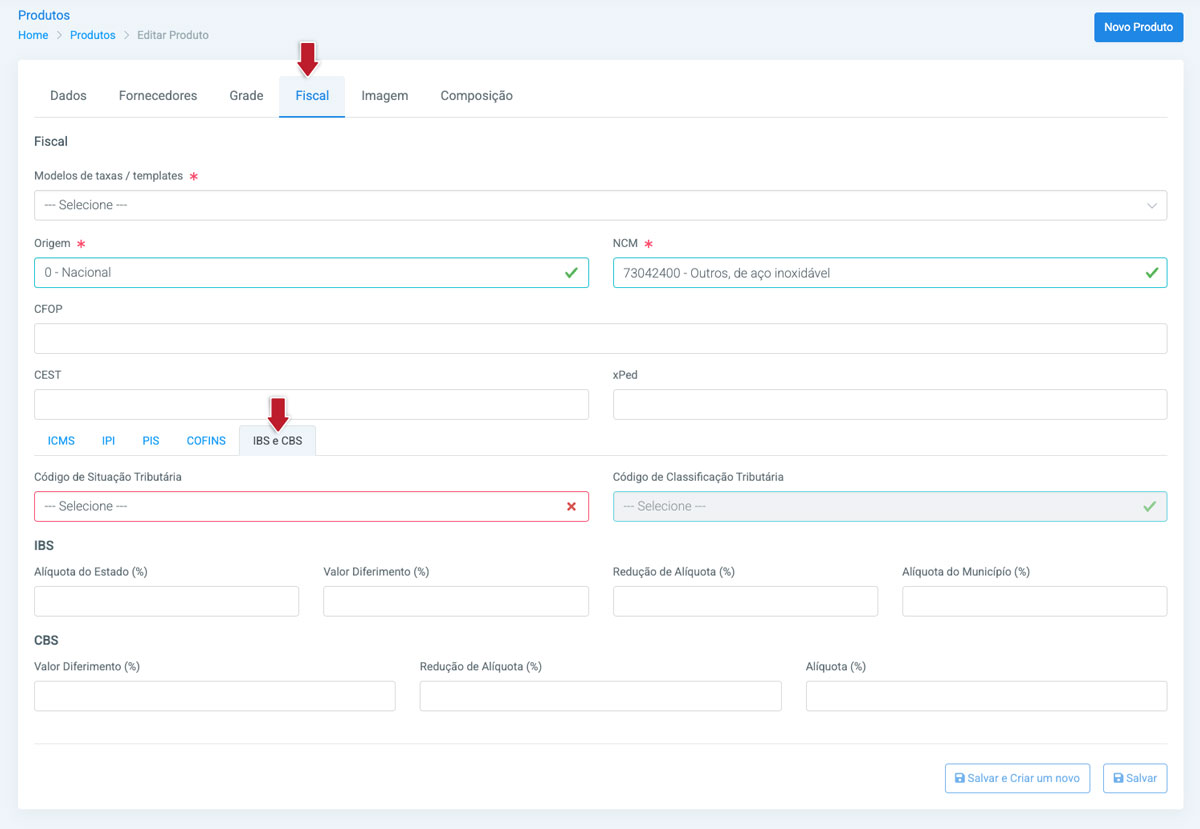Click the Salvar button
Screen dimensions: 1200x829
pyautogui.click(x=1134, y=778)
